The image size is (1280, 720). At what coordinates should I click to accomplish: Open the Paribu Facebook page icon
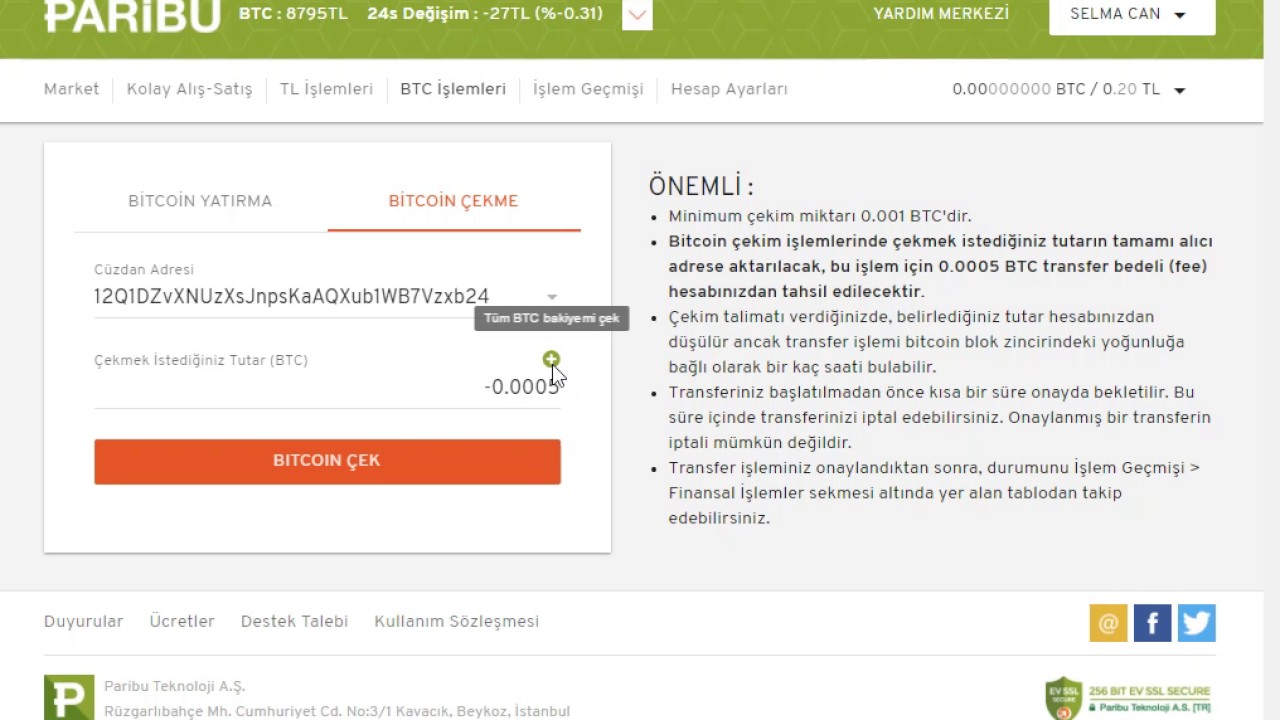point(1152,623)
